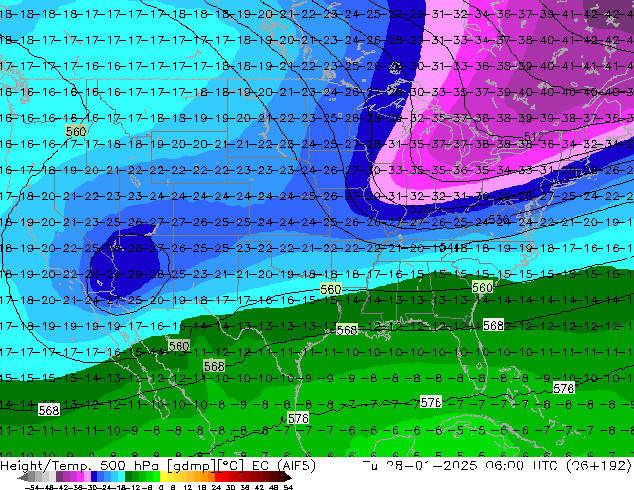Select the 560 label over northwest Mexico
Viewport: 634px width, 490px height.
179,346
